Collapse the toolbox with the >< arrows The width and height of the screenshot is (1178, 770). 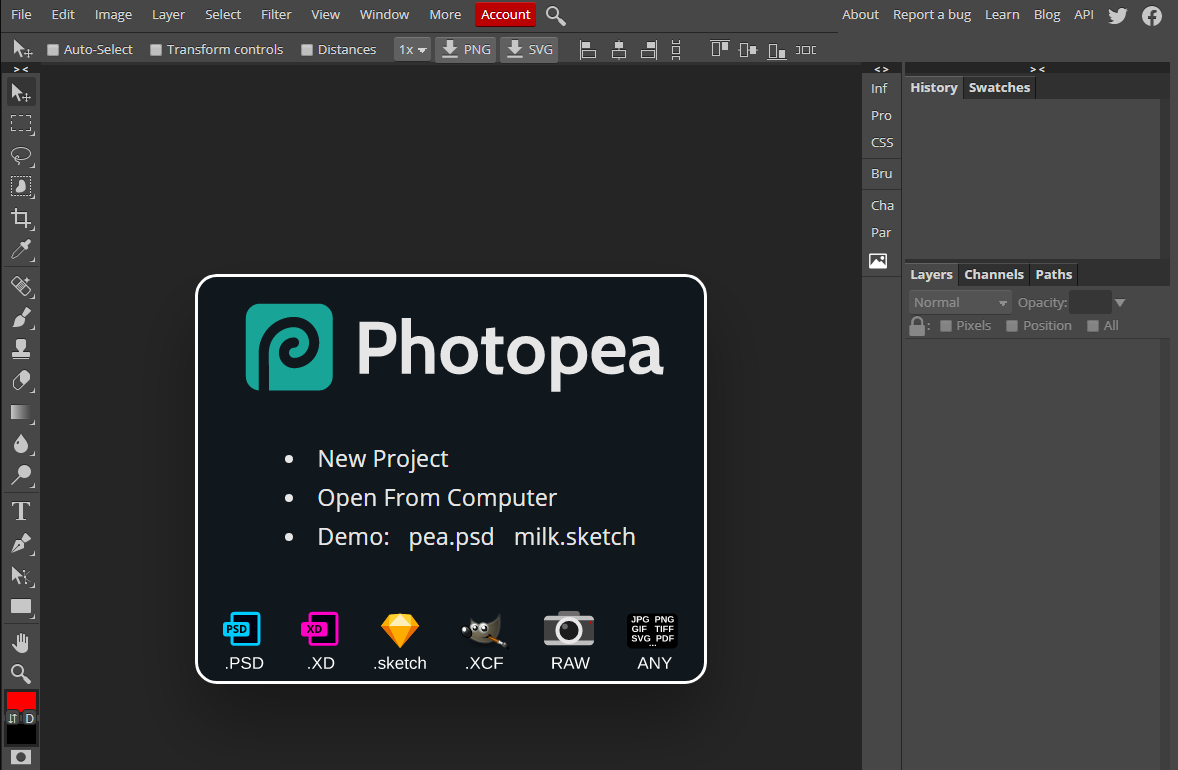pos(21,69)
